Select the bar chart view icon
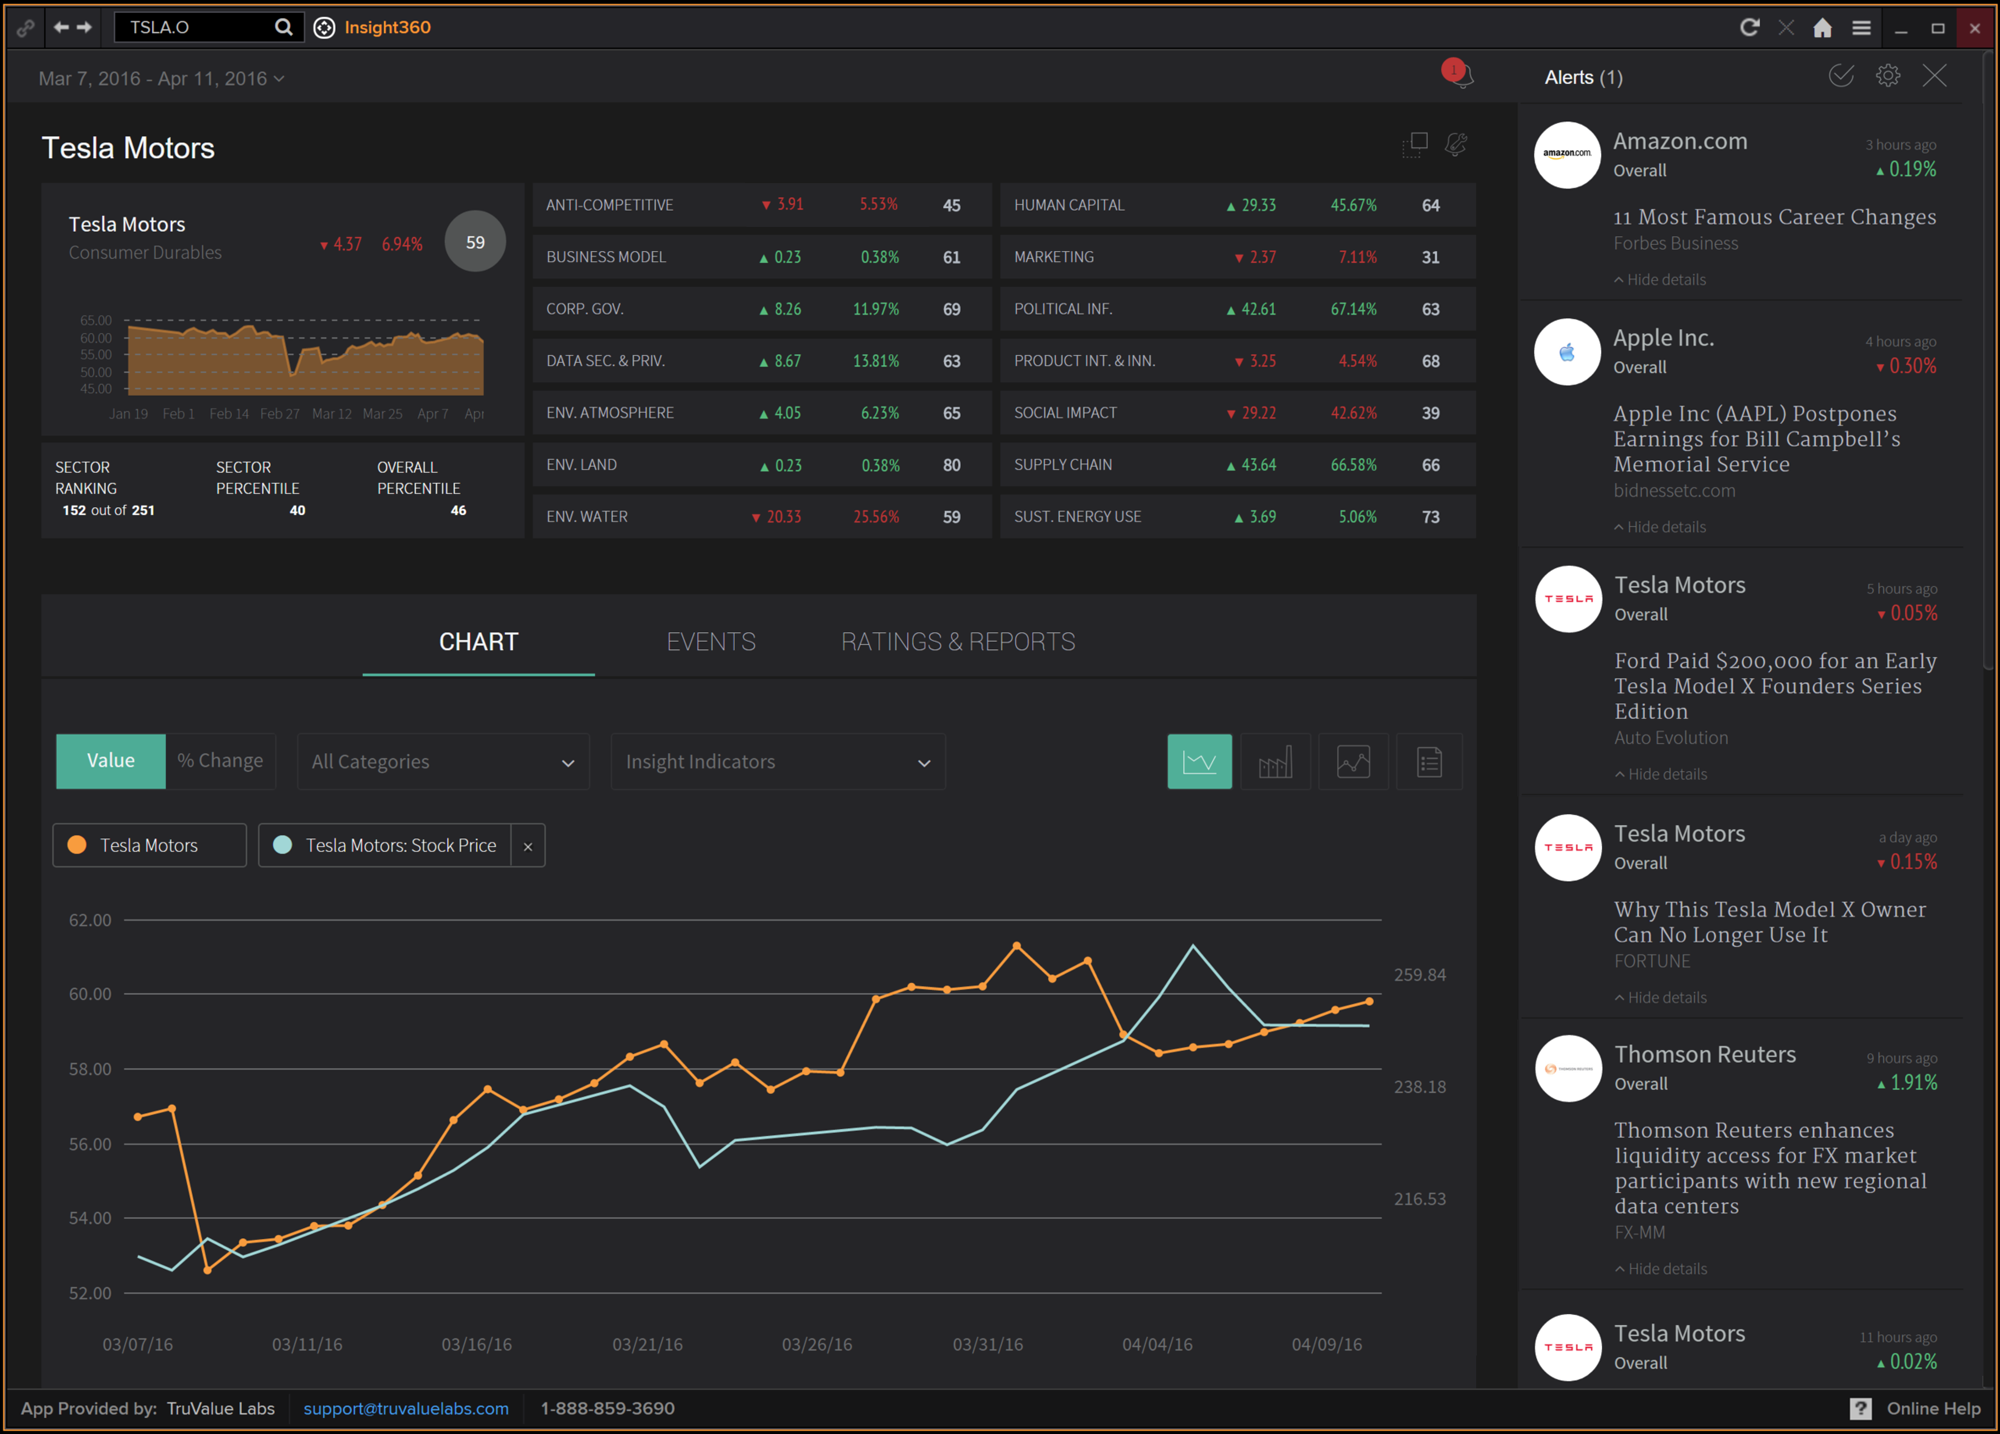Image resolution: width=2000 pixels, height=1434 pixels. click(1276, 761)
